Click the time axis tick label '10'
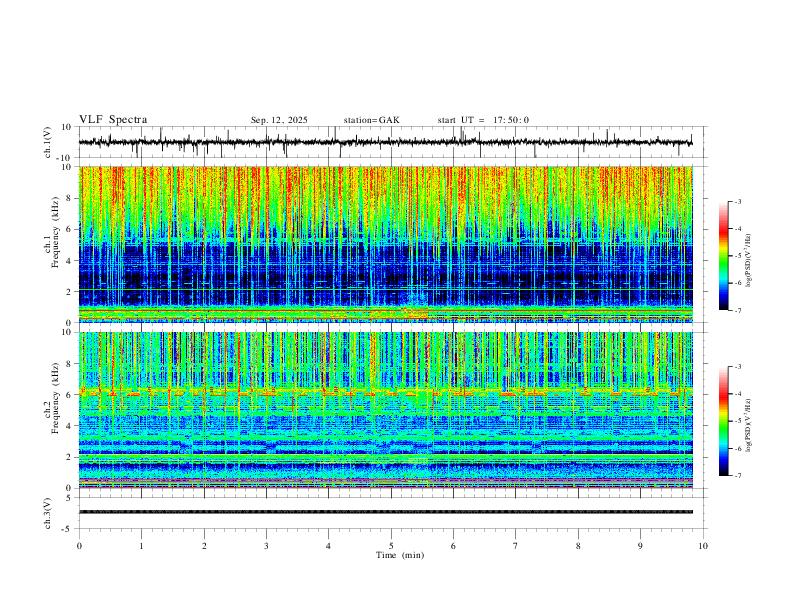 703,546
